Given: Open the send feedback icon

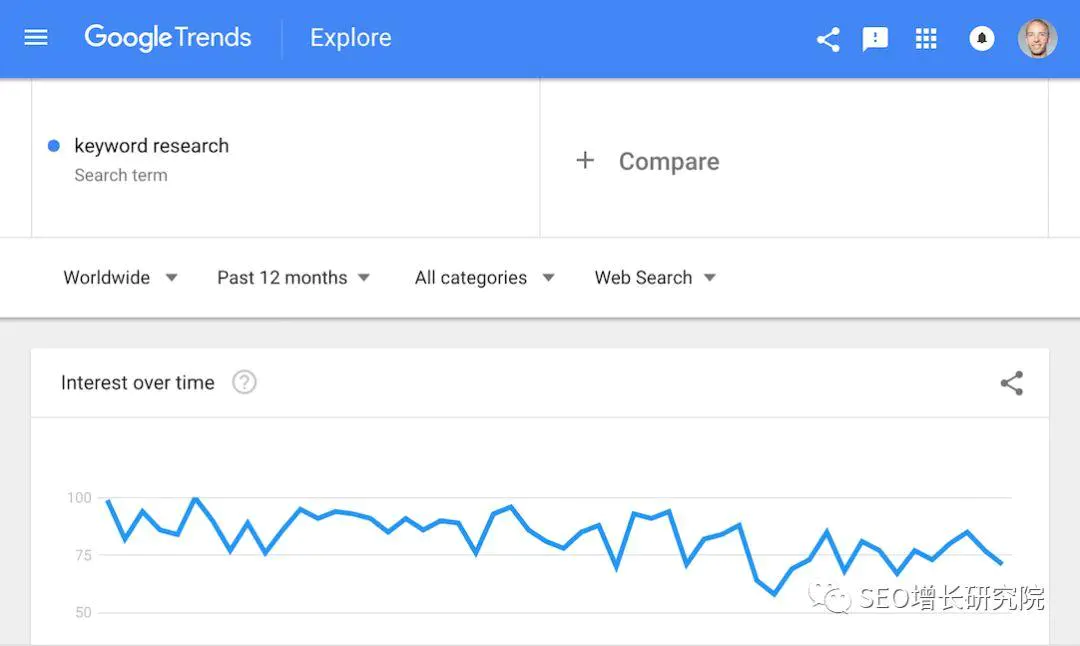Looking at the screenshot, I should (x=875, y=39).
